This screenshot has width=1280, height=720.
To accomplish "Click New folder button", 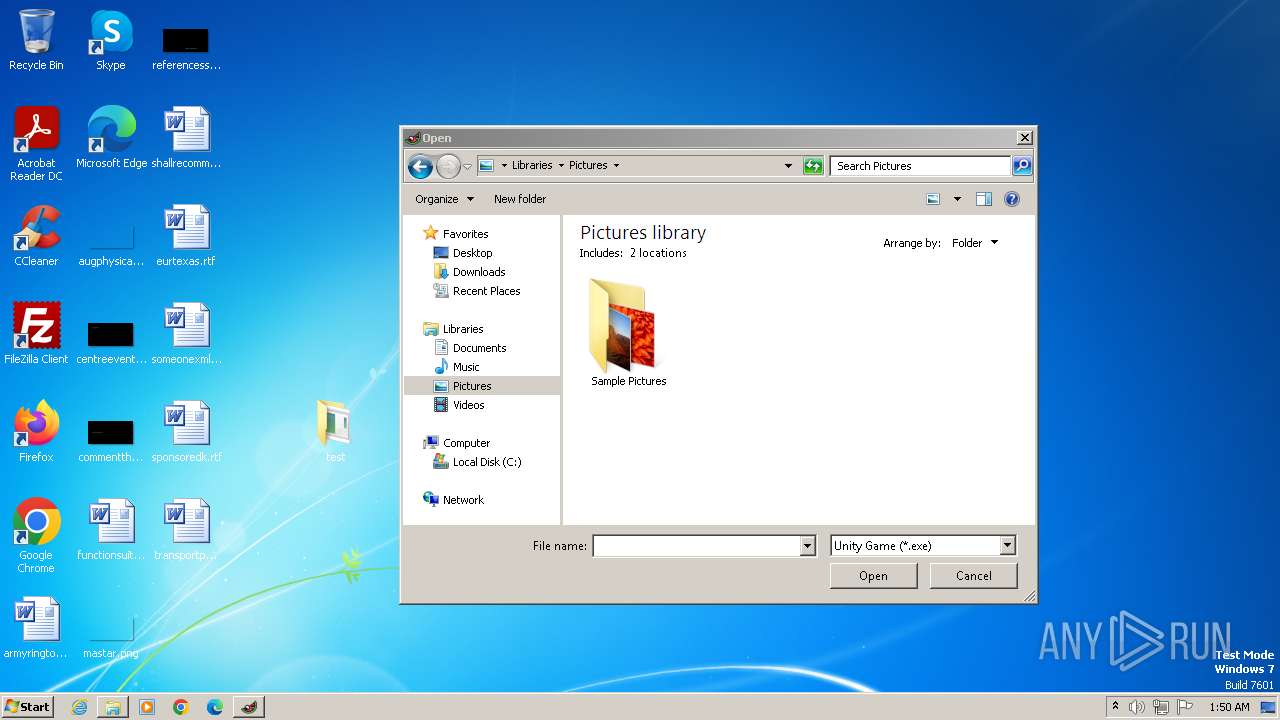I will pyautogui.click(x=520, y=199).
